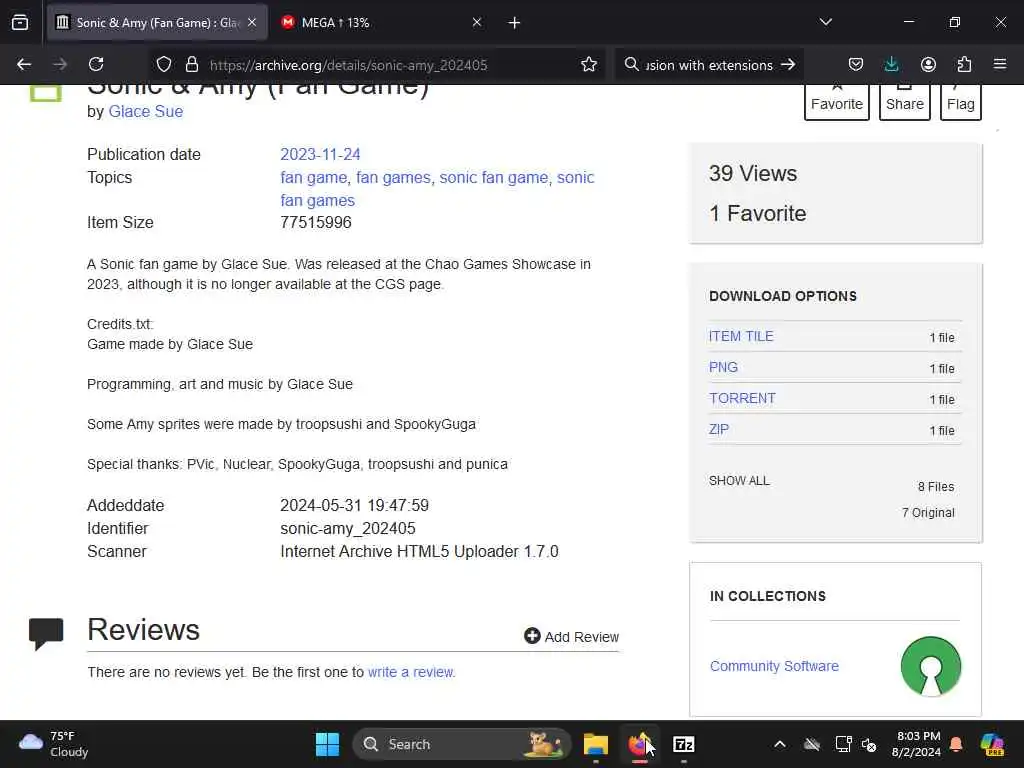
Task: Download the ZIP option
Action: (718, 429)
